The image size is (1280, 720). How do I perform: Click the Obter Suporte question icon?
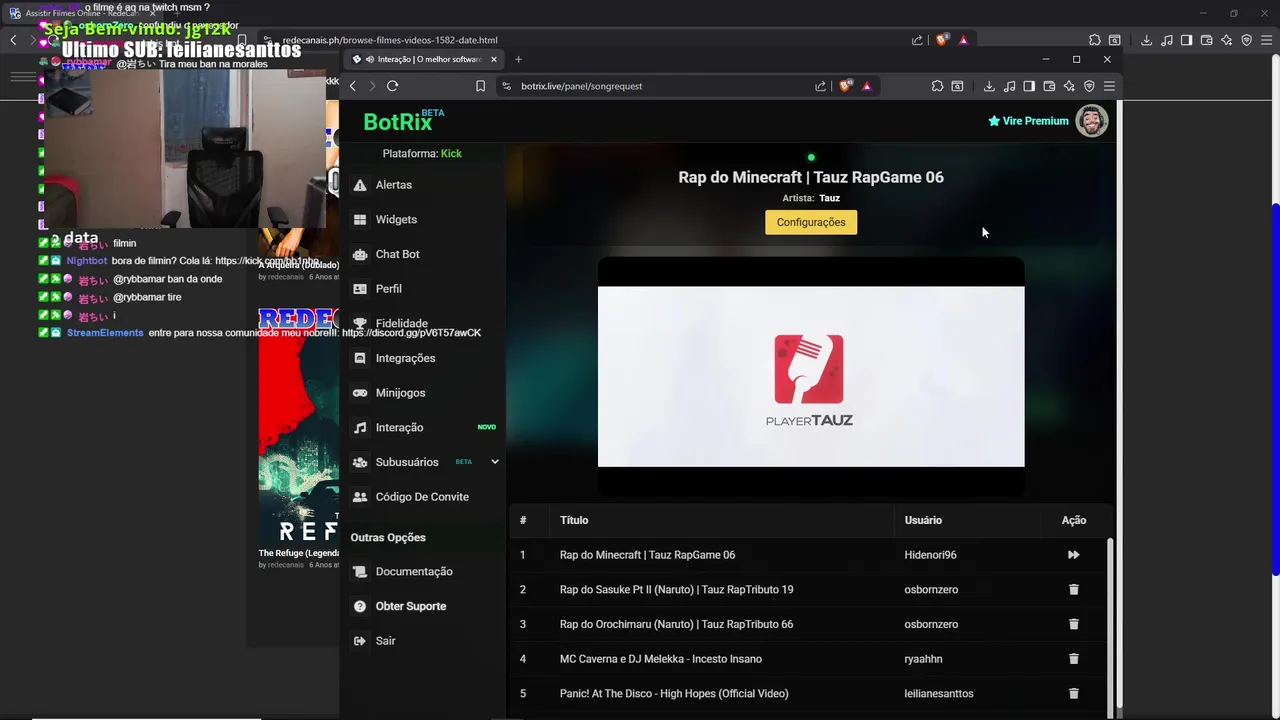pyautogui.click(x=360, y=606)
